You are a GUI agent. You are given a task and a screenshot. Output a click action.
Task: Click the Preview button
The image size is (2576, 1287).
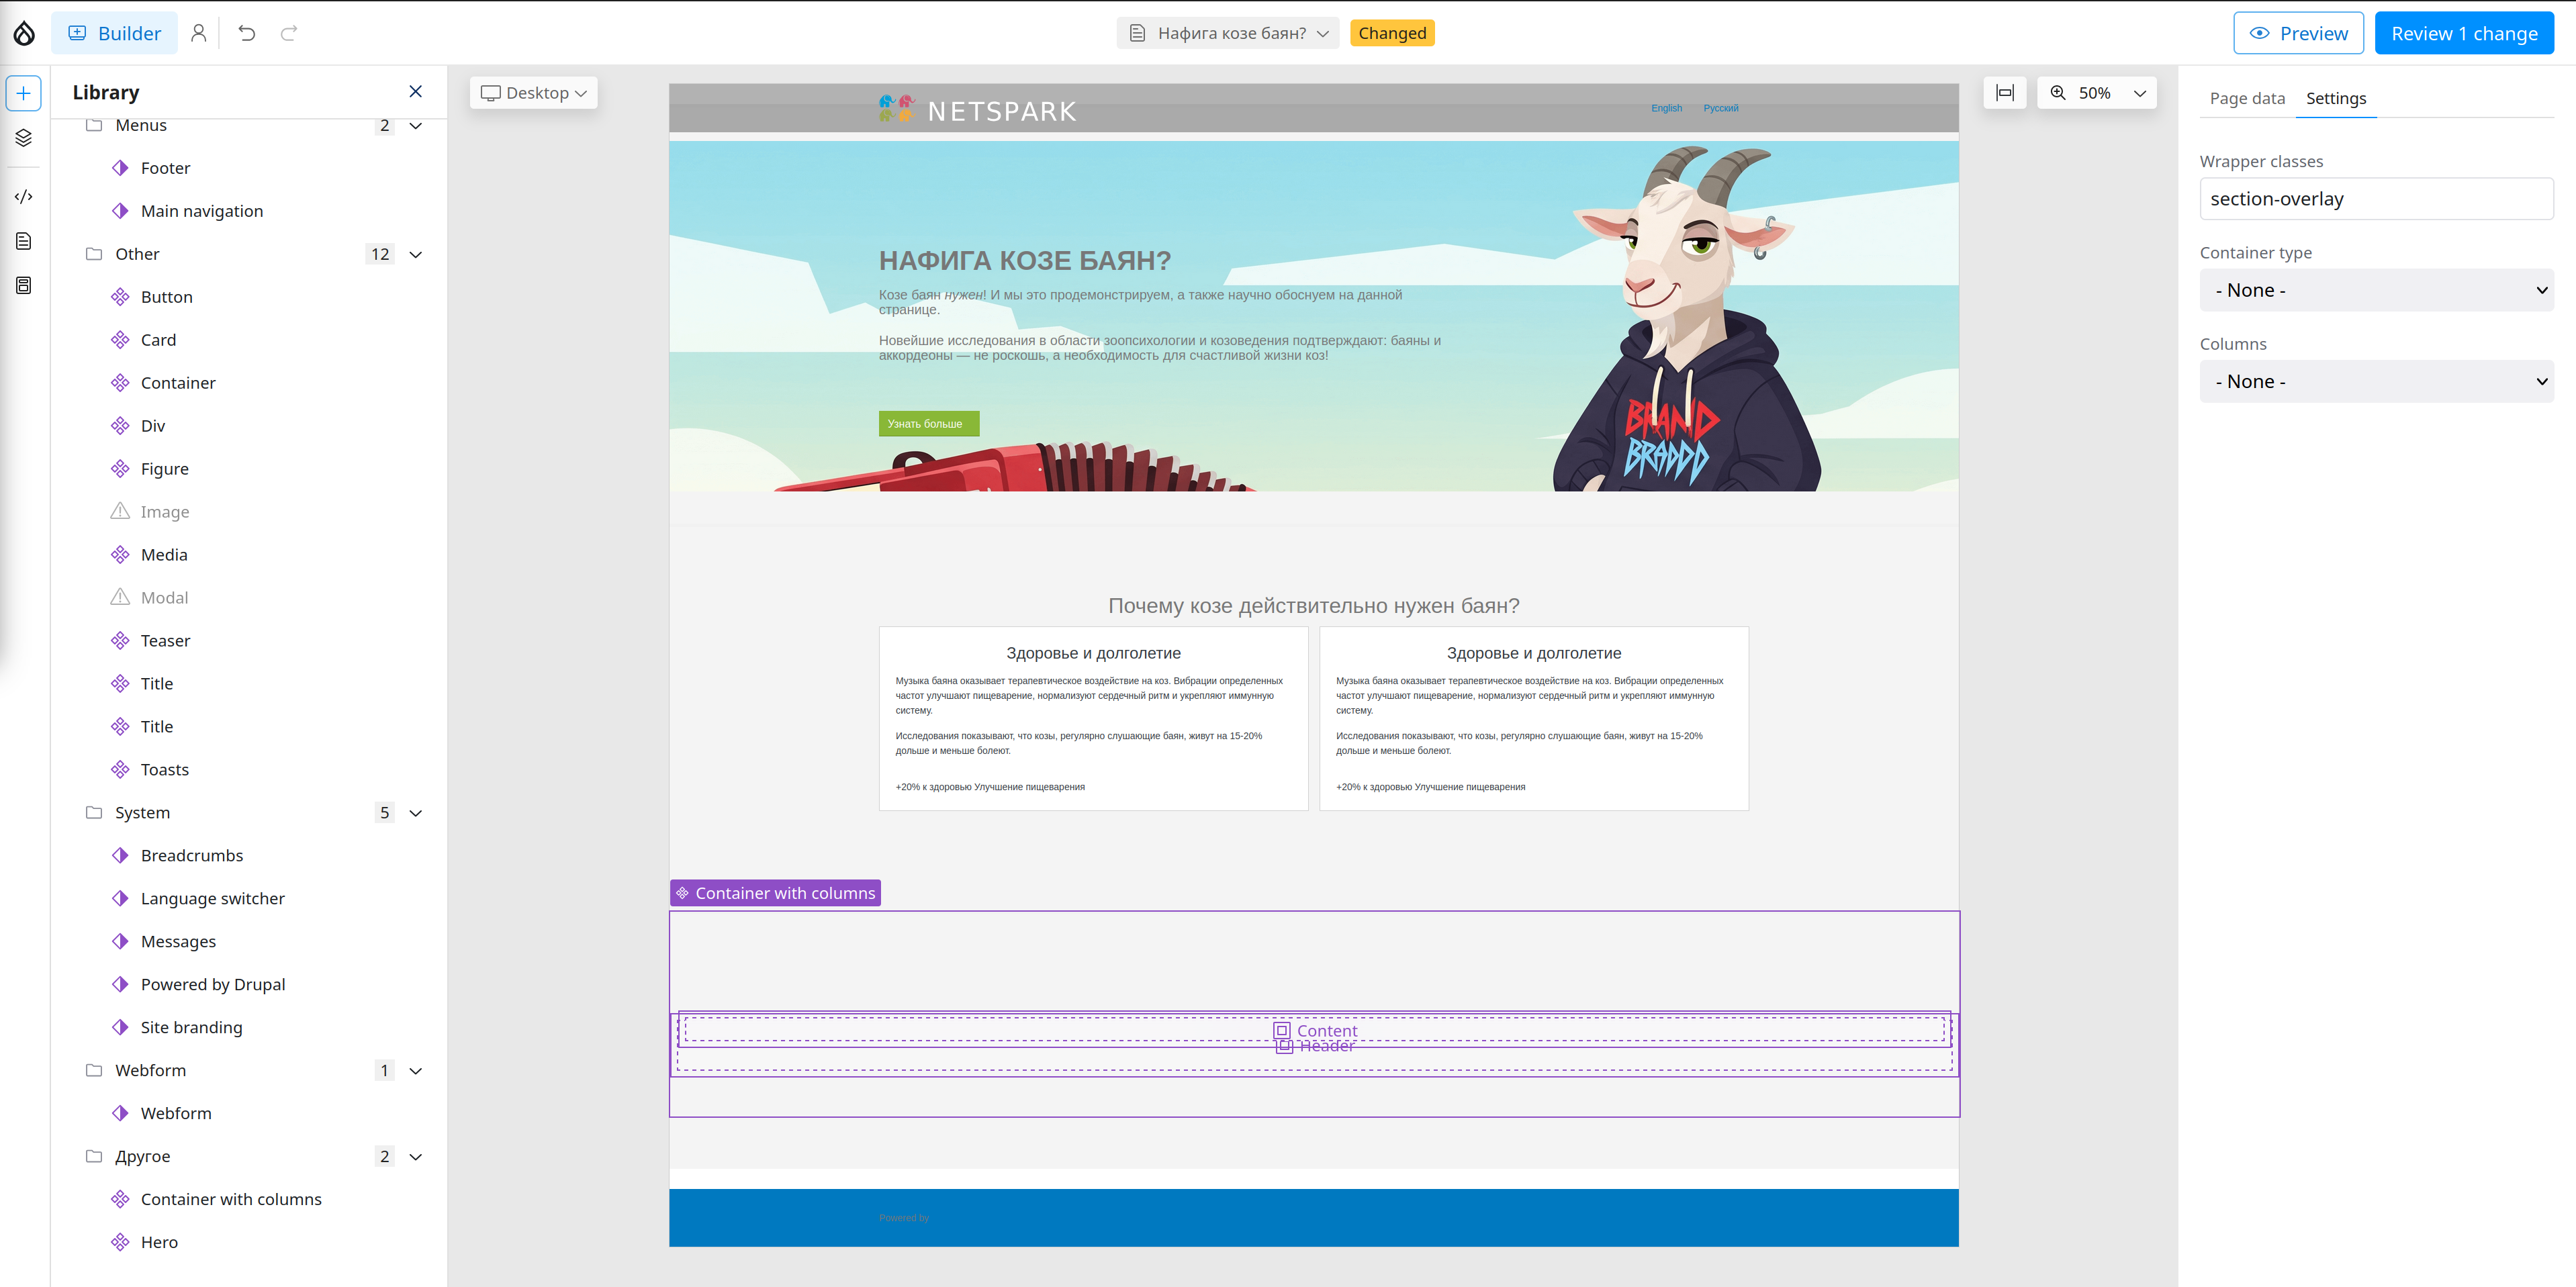[x=2298, y=33]
